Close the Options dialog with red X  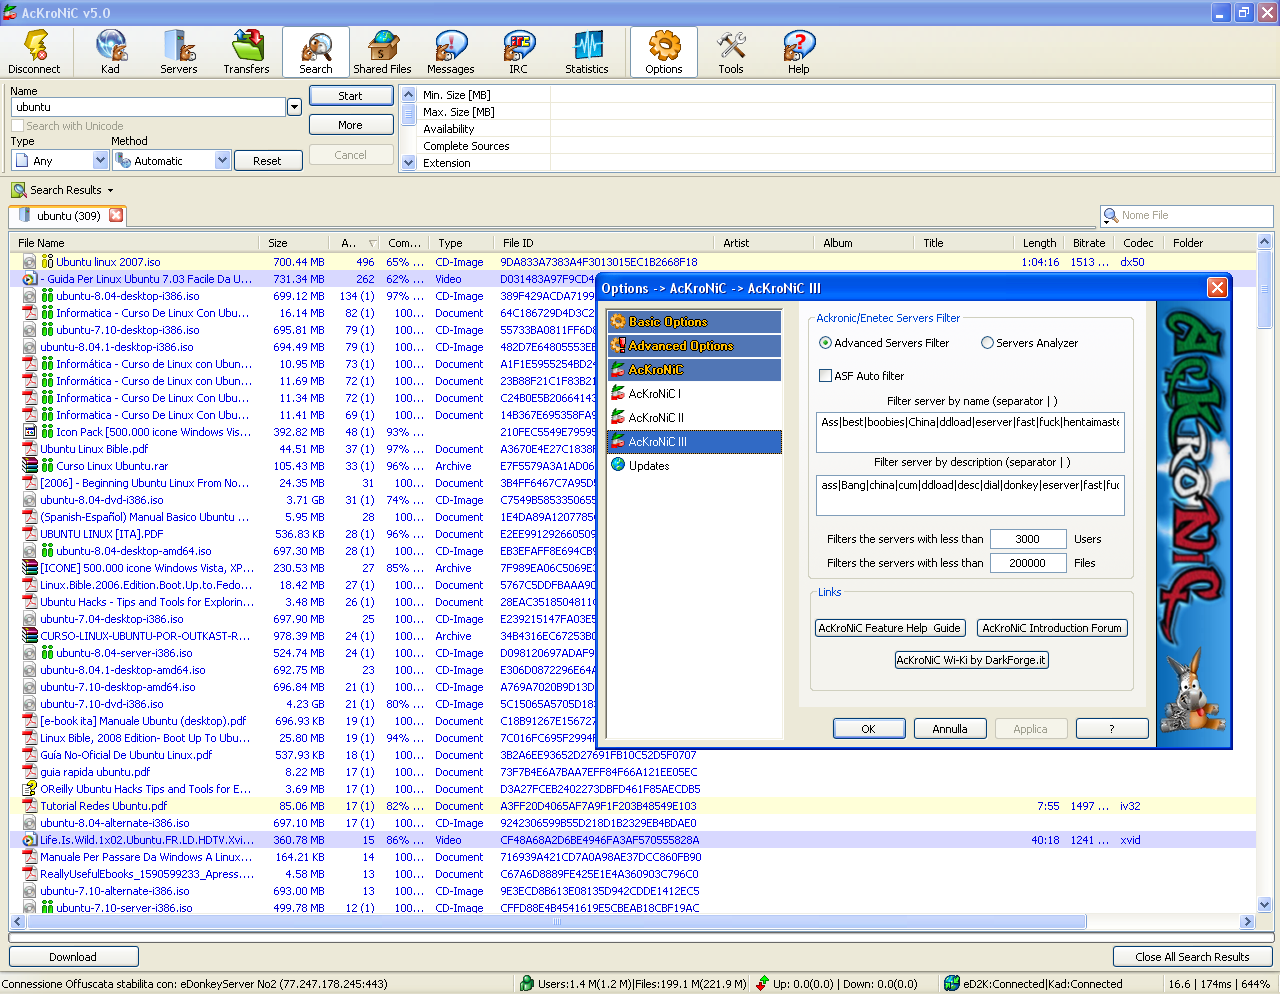pos(1217,288)
